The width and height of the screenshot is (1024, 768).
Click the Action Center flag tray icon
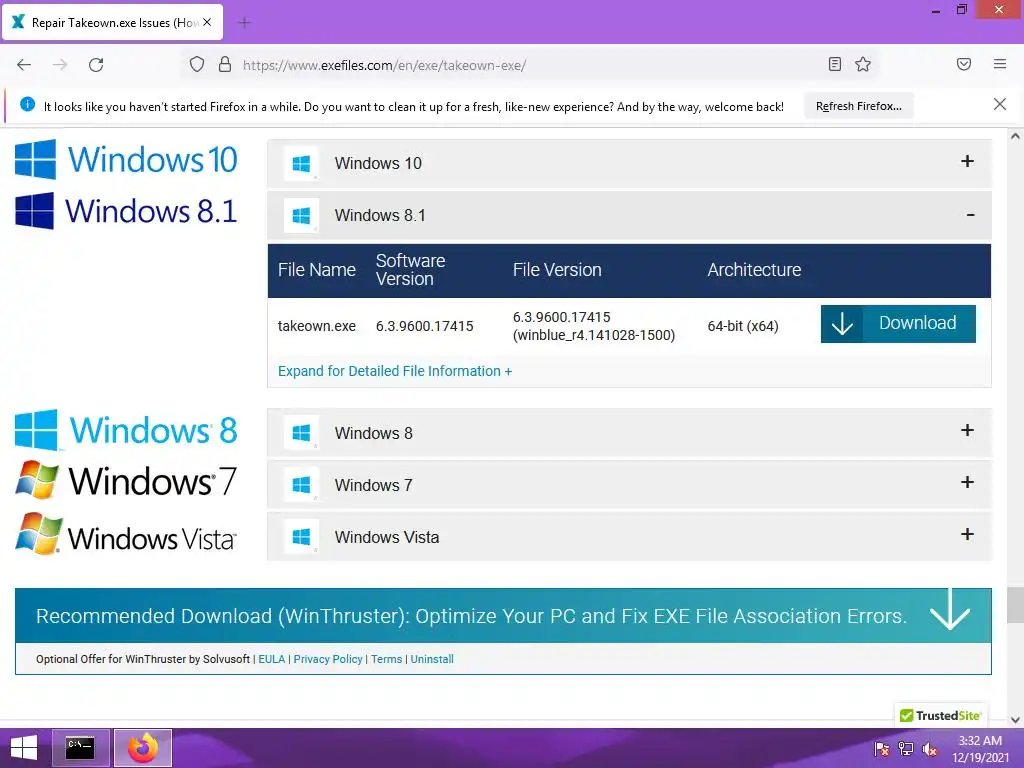pos(882,748)
